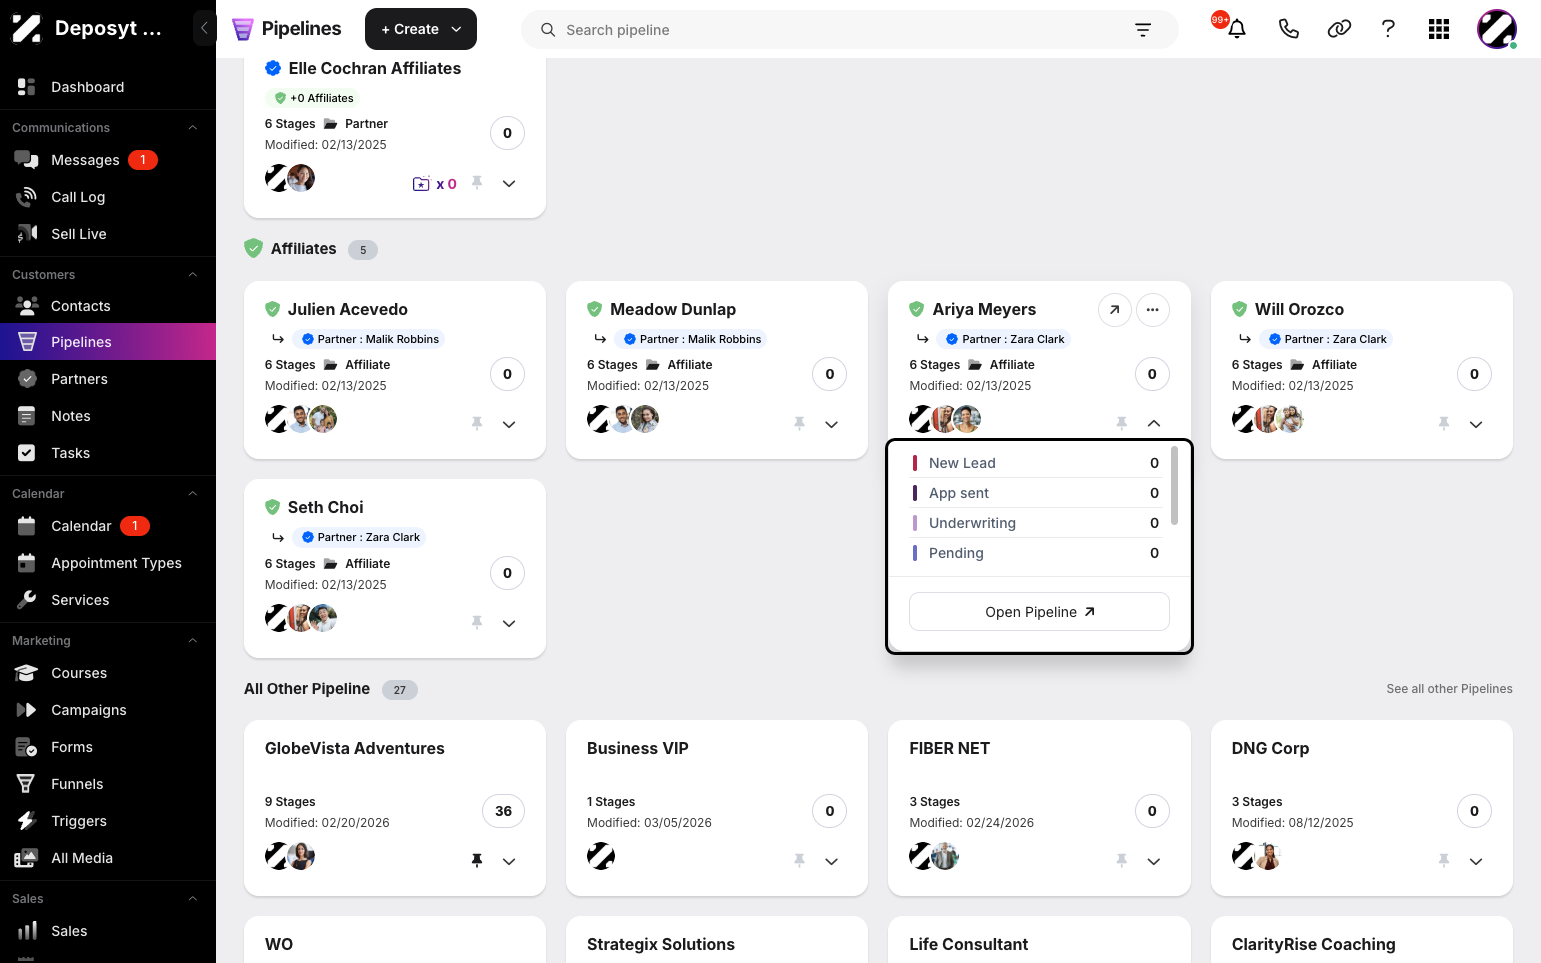This screenshot has width=1541, height=963.
Task: Expand GlobeVista Adventures stages
Action: pos(509,861)
